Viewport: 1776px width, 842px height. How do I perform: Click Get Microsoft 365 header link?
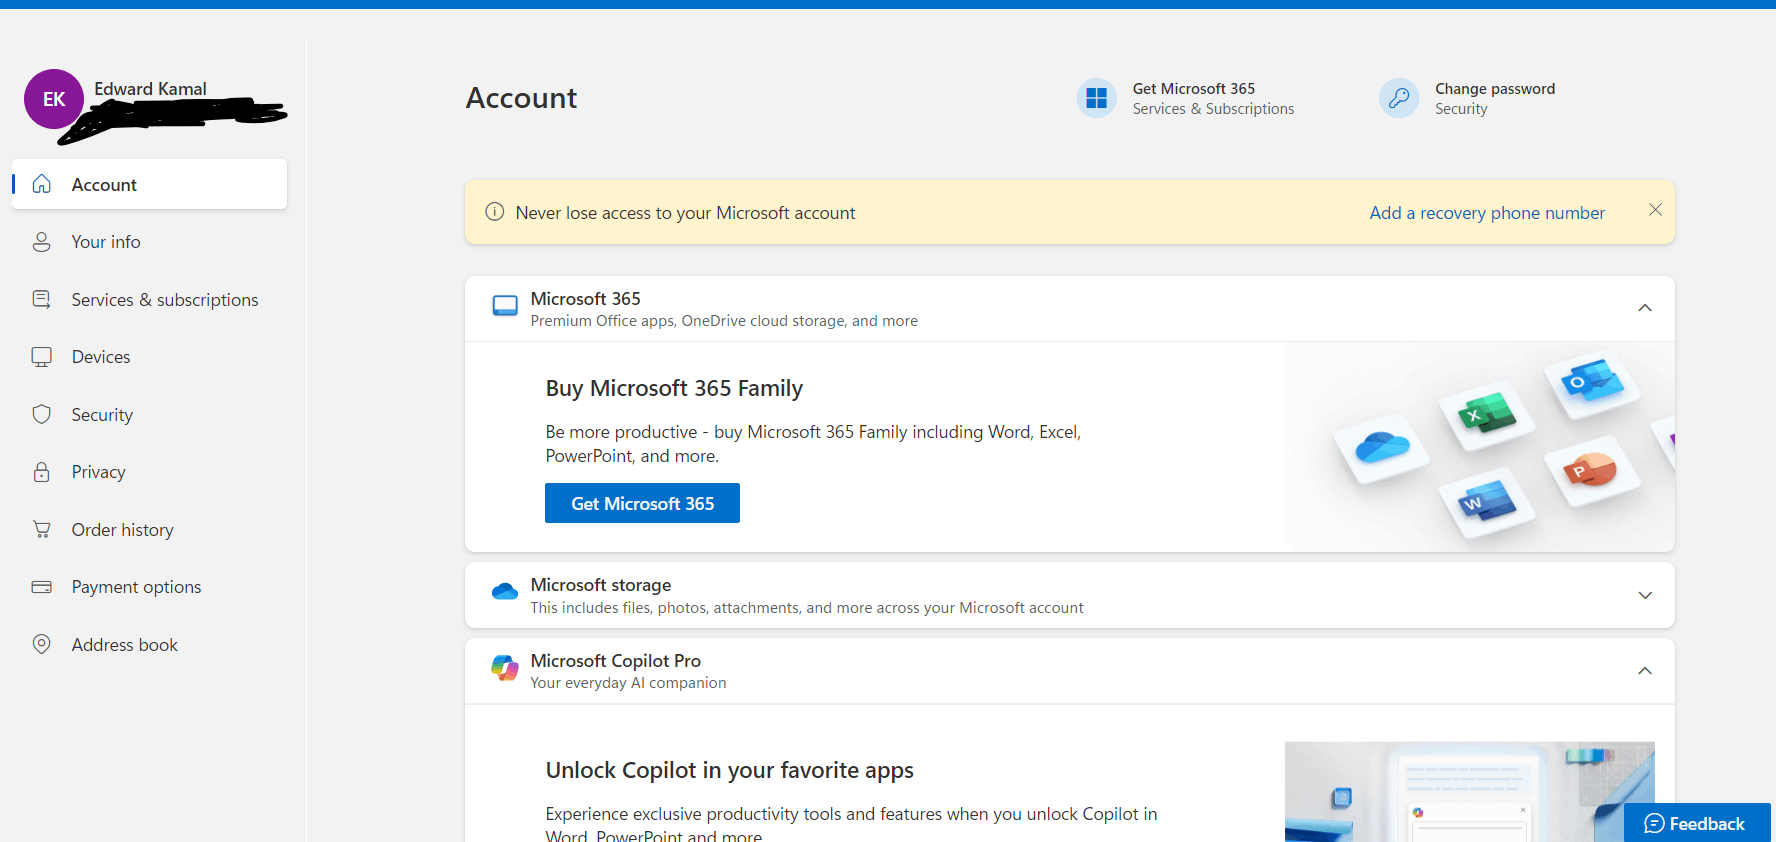[1193, 88]
